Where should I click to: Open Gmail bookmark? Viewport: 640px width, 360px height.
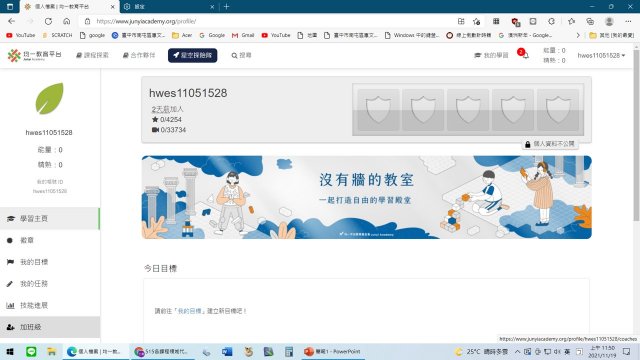coord(243,36)
